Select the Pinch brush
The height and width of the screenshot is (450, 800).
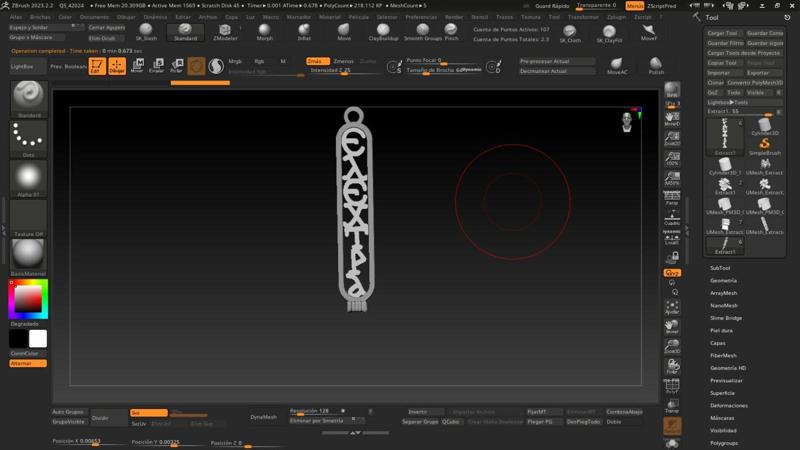tap(451, 32)
